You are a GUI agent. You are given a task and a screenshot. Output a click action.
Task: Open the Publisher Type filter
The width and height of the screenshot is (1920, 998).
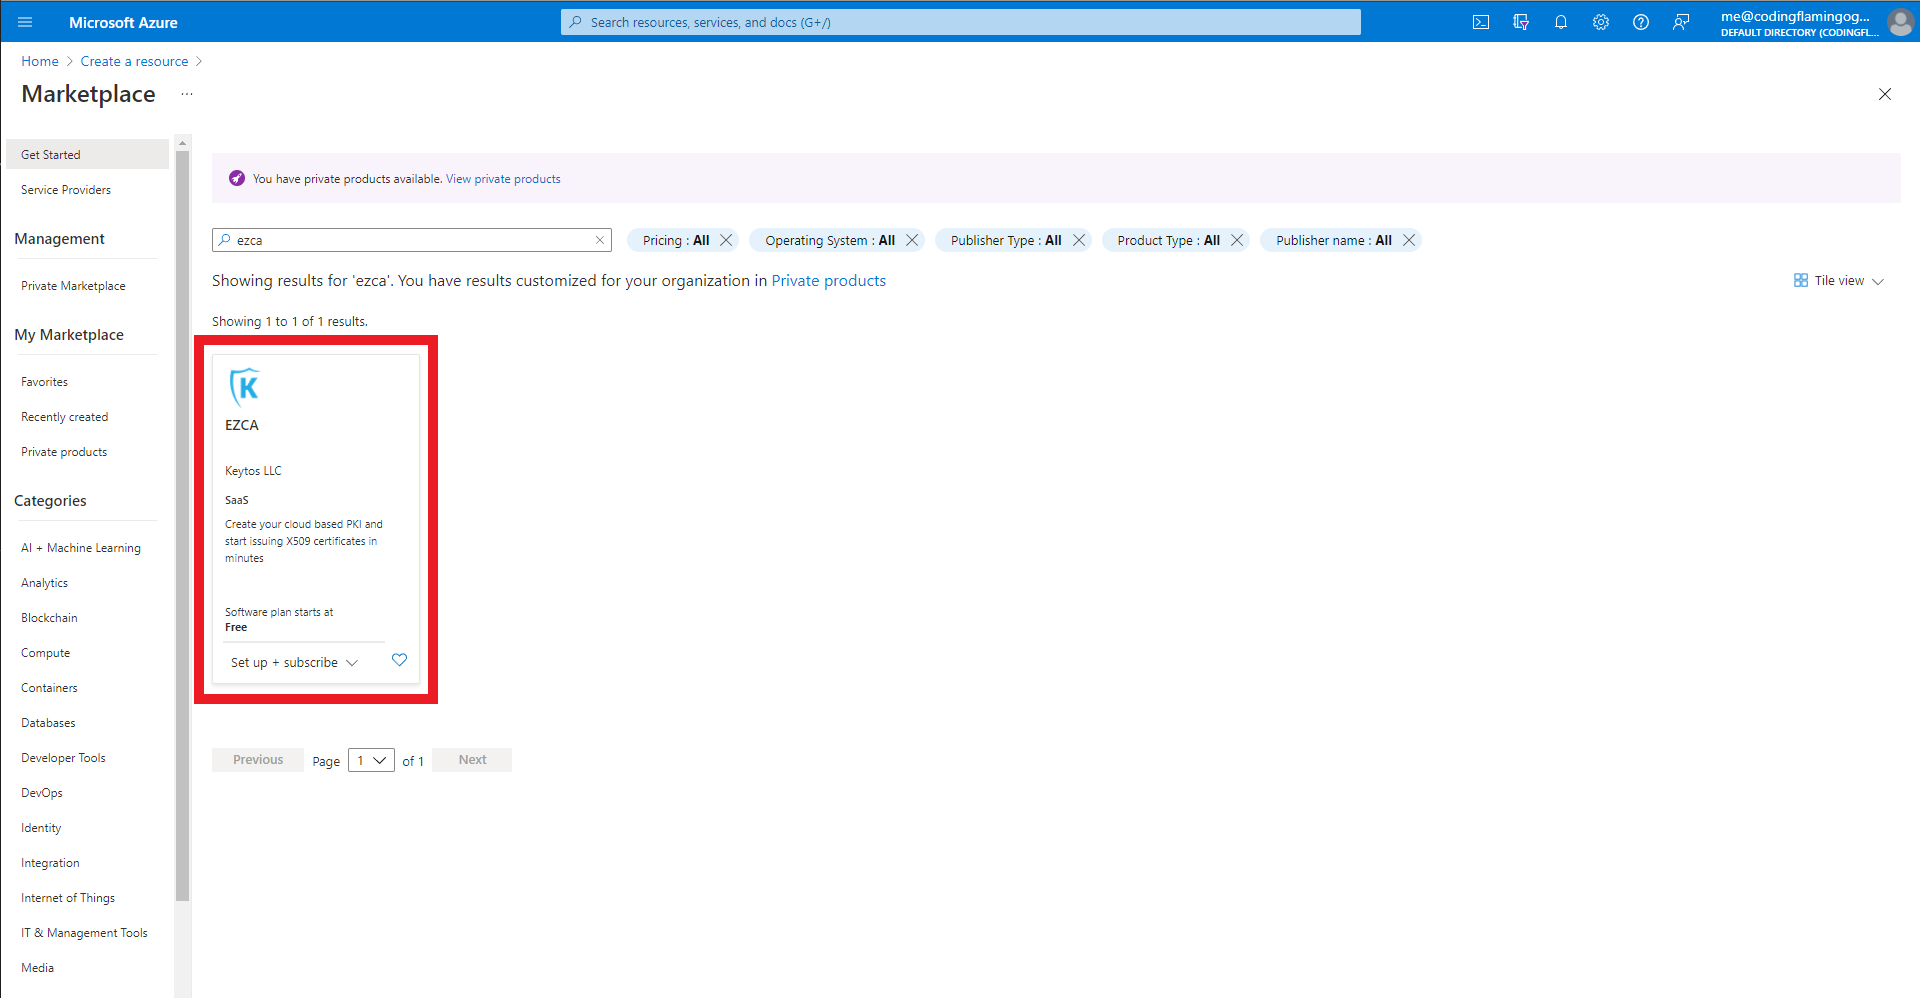pyautogui.click(x=1006, y=240)
